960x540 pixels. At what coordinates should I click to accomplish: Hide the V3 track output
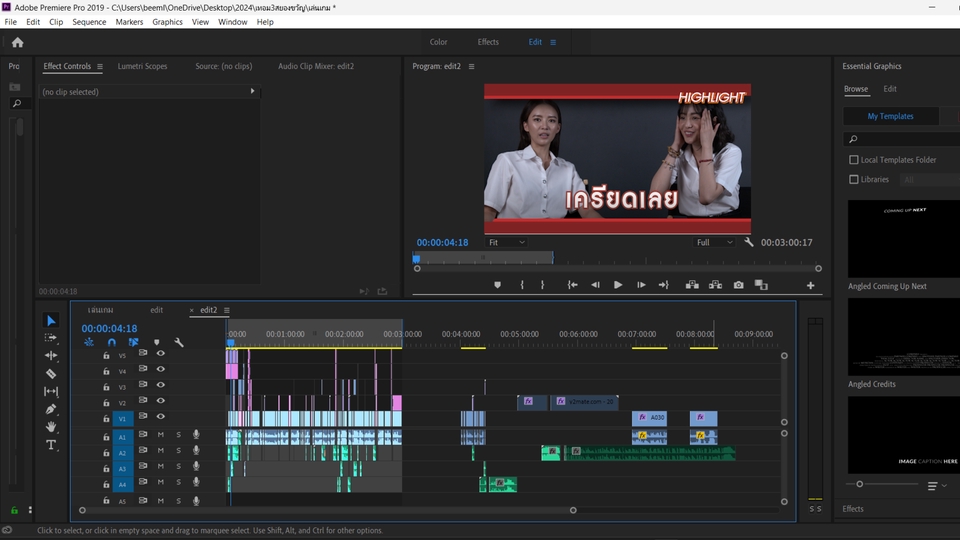point(160,385)
